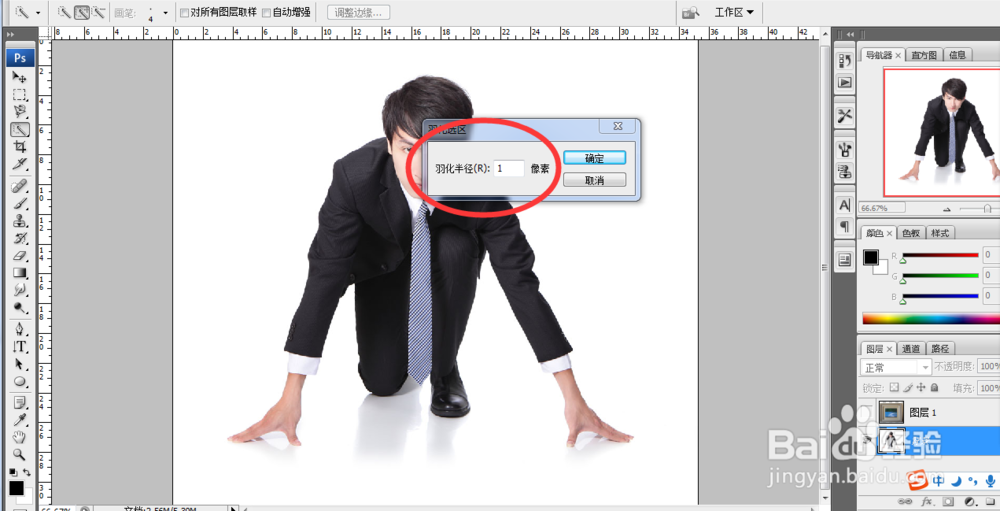
Task: Switch to the Histogram tab (直方图)
Action: click(923, 56)
